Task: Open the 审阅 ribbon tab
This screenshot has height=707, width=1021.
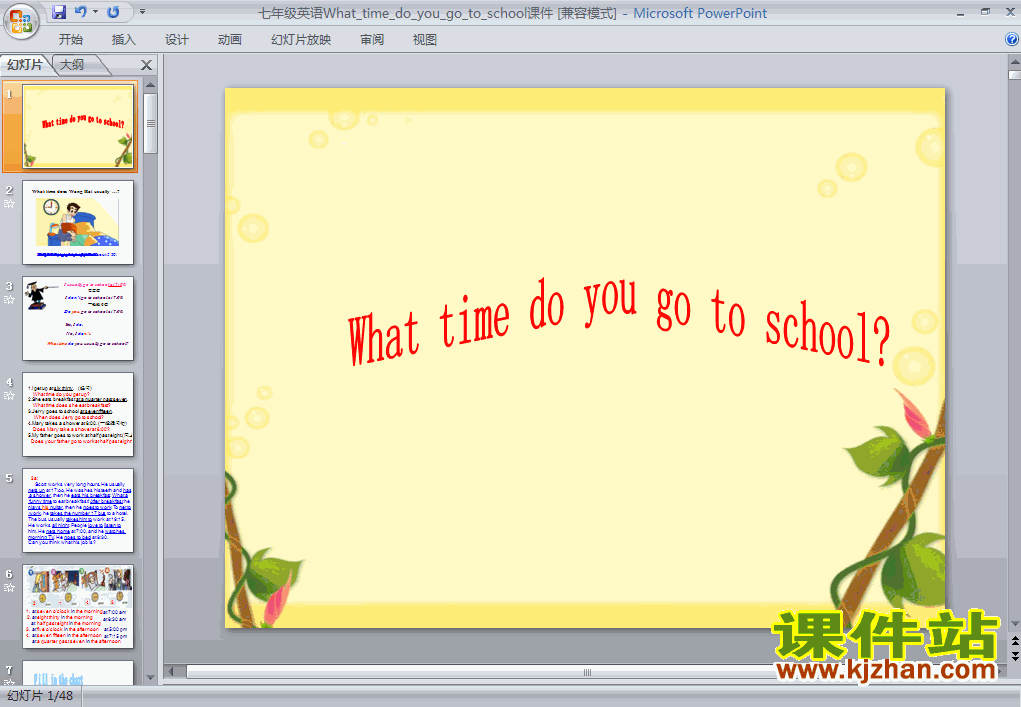Action: [x=372, y=40]
